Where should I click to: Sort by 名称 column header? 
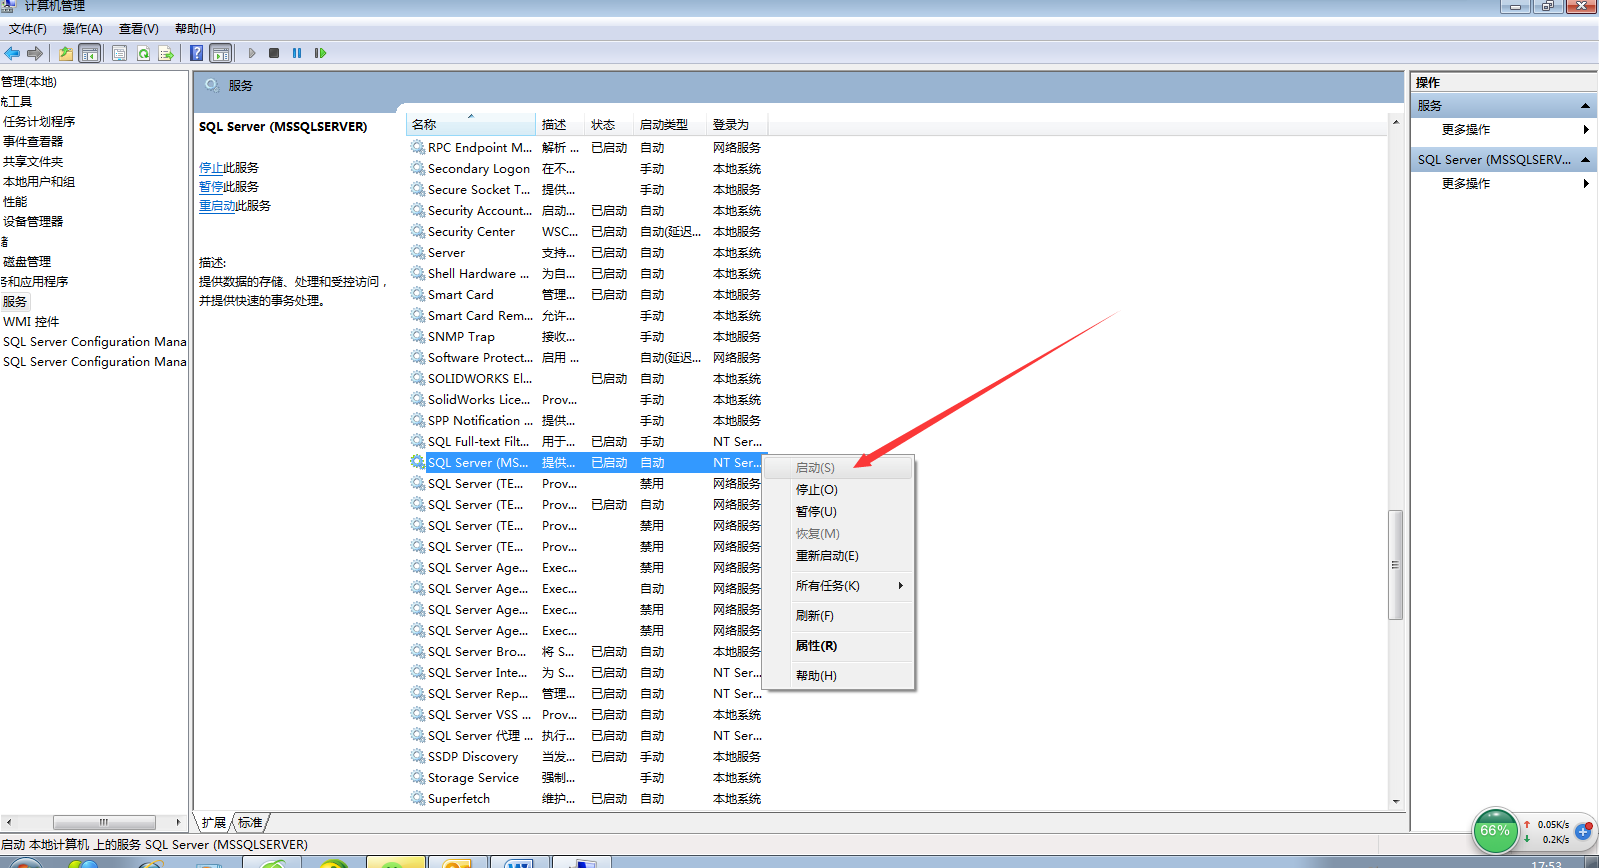pos(470,124)
